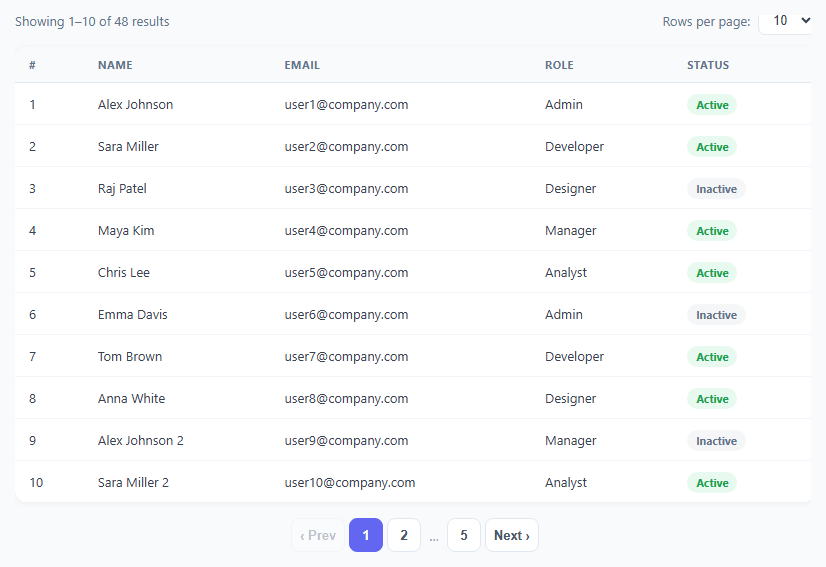Viewport: 826px width, 567px height.
Task: Click the 'Showing 1–10 of 48 results' text
Action: tap(92, 22)
